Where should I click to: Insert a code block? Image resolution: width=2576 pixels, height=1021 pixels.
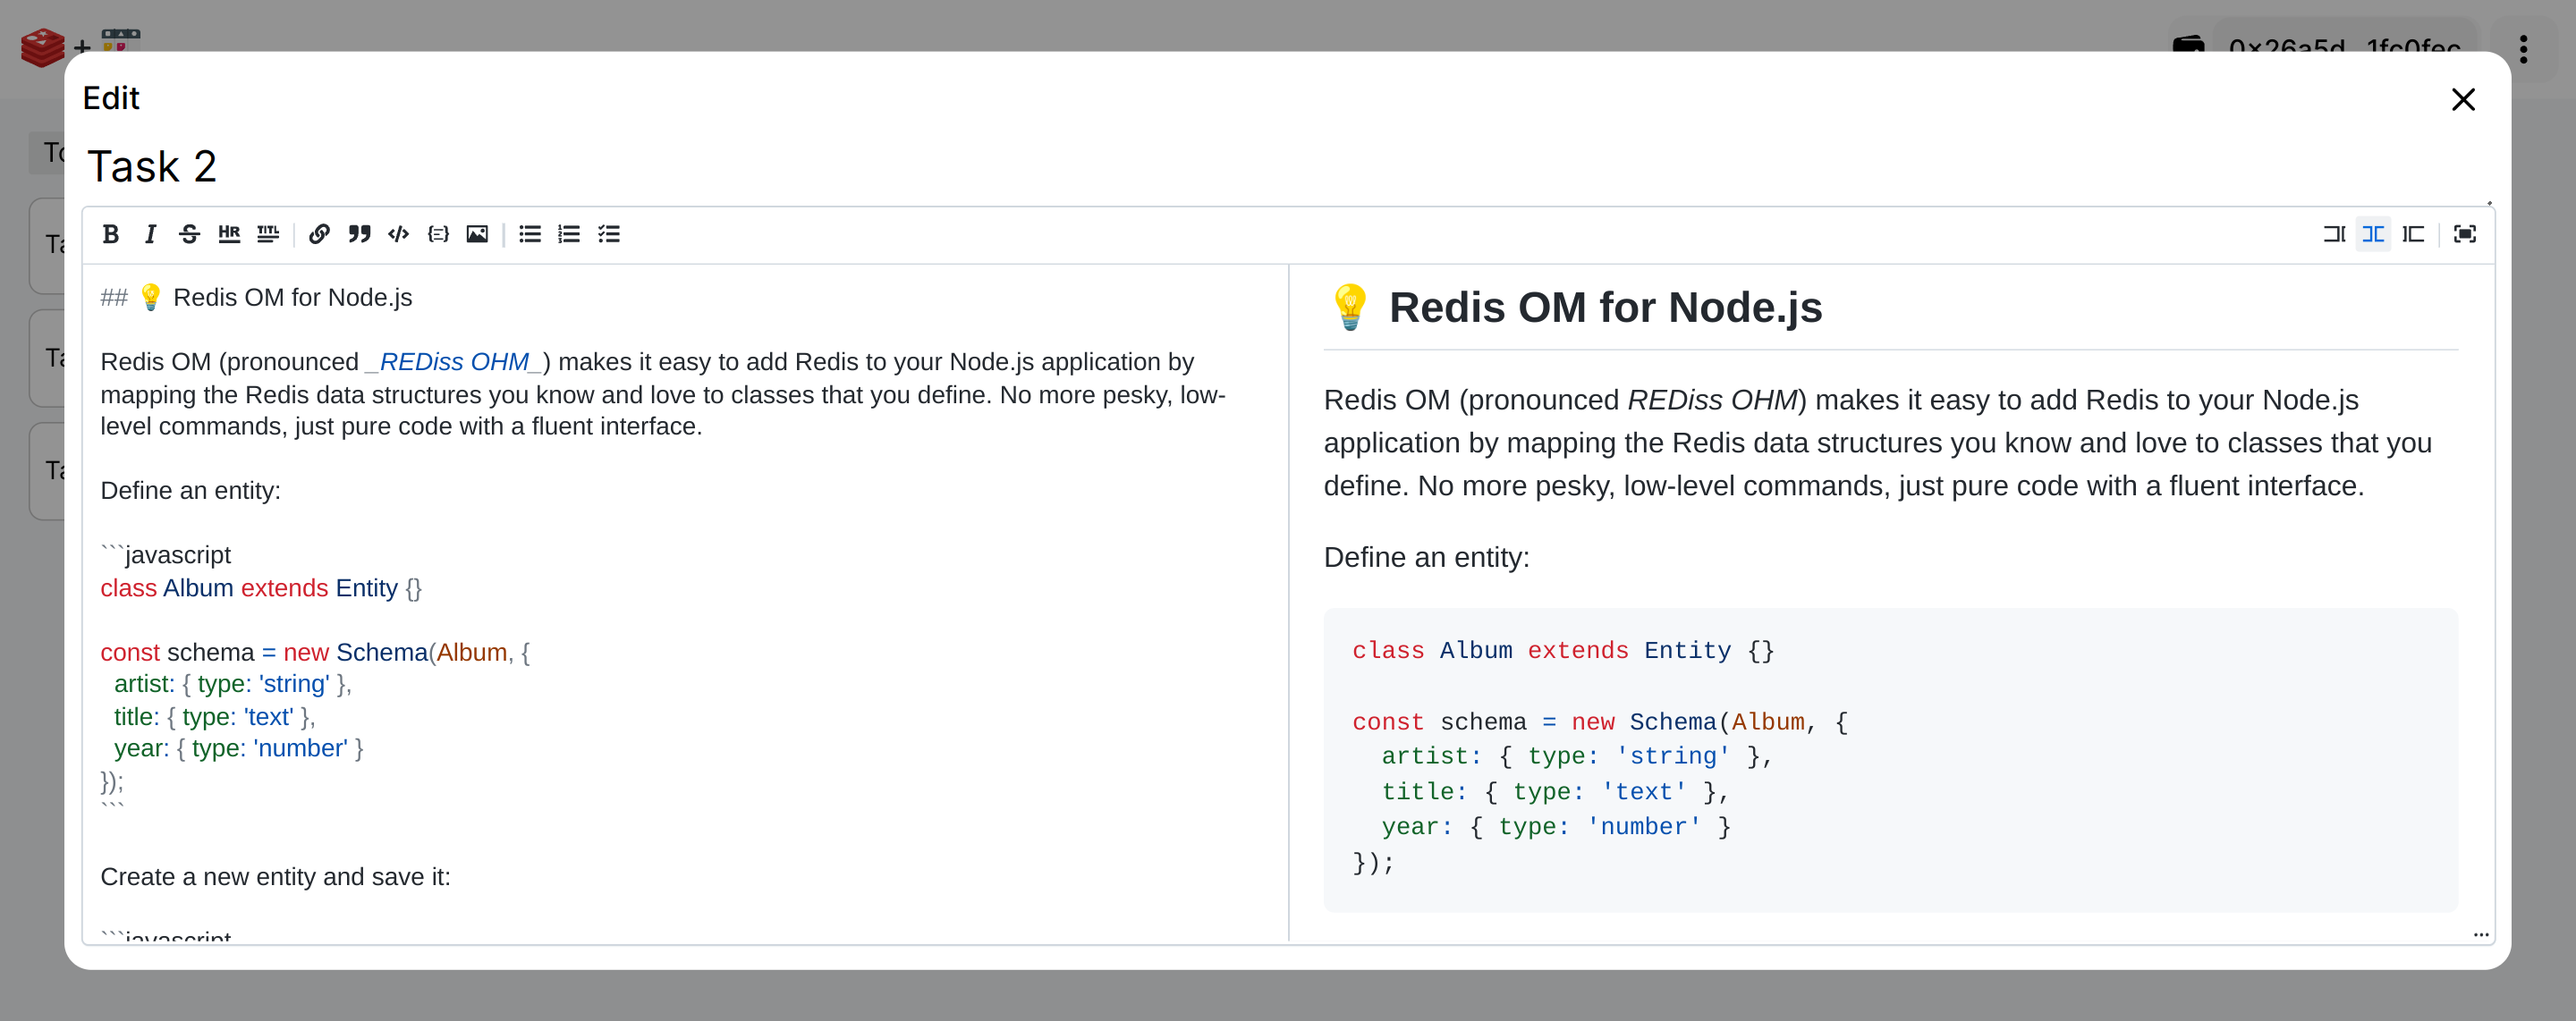[438, 234]
